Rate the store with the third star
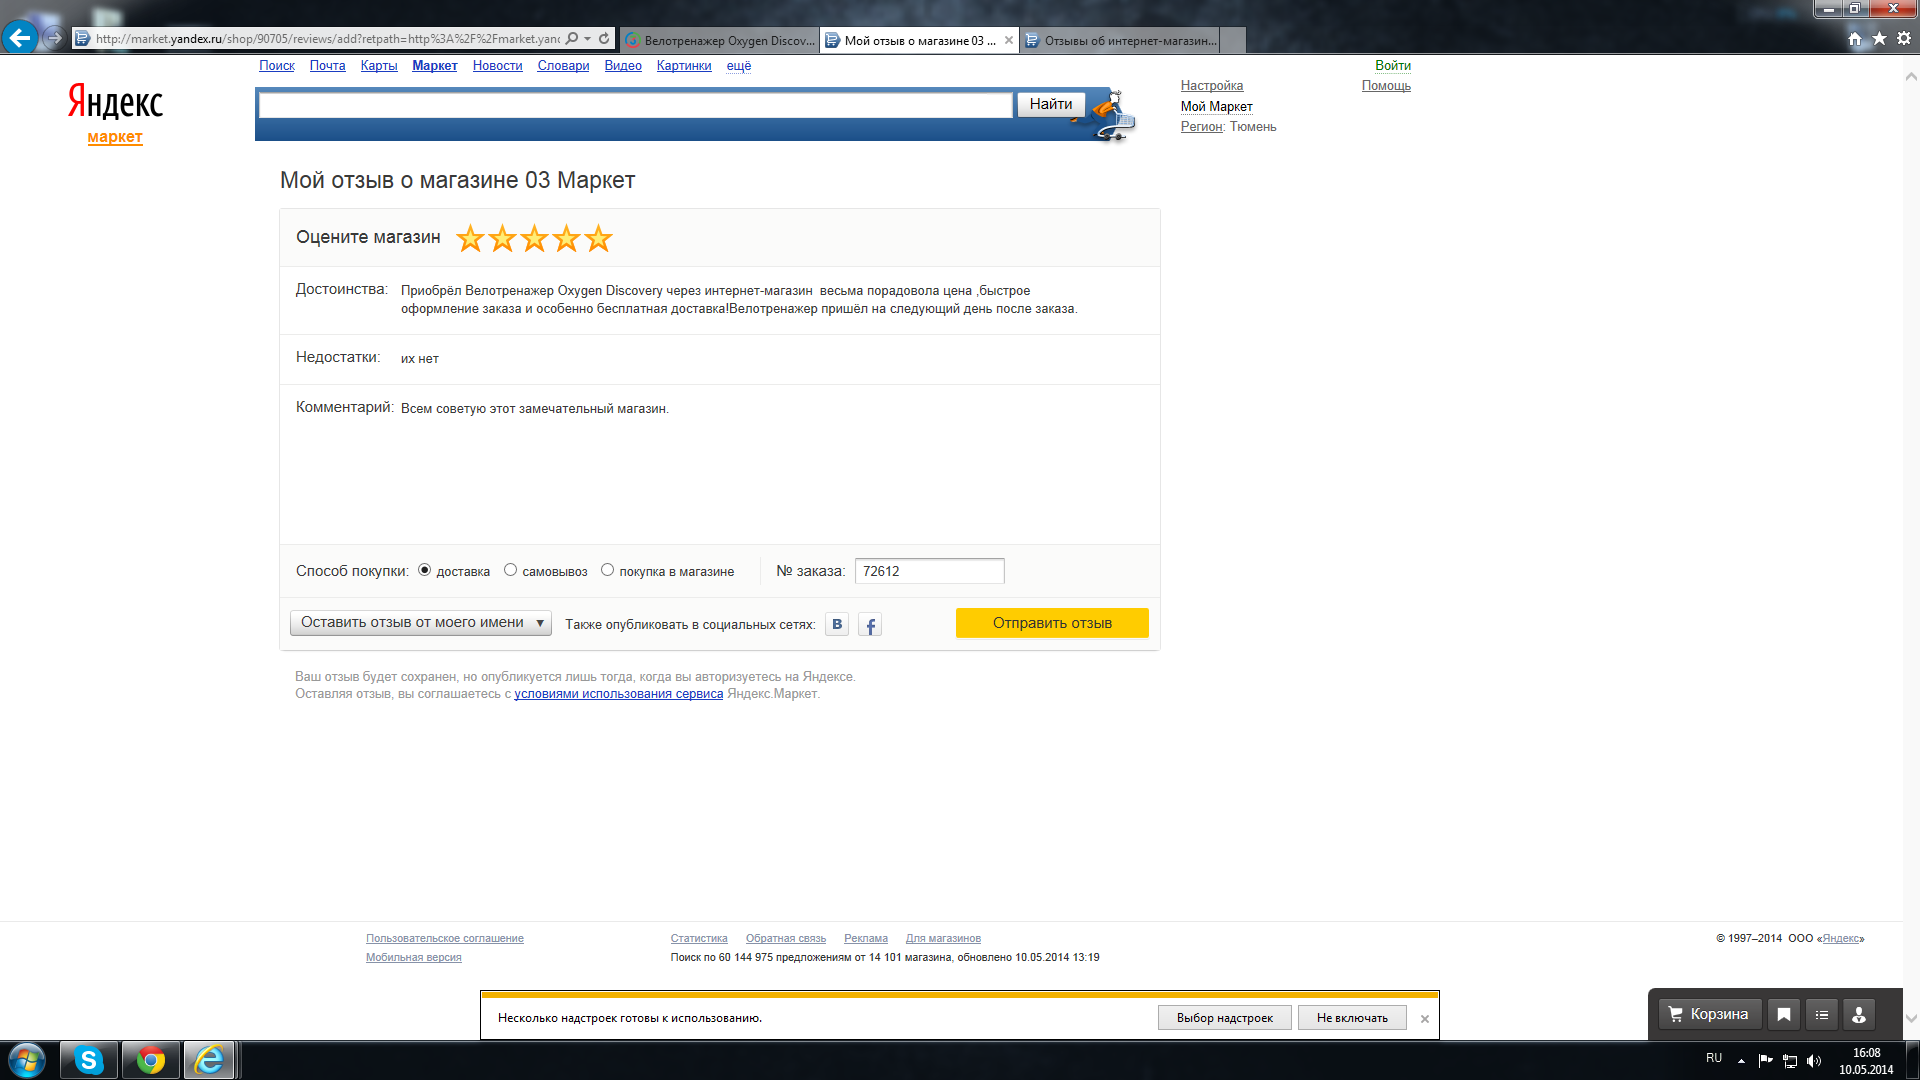The height and width of the screenshot is (1080, 1920). click(534, 239)
